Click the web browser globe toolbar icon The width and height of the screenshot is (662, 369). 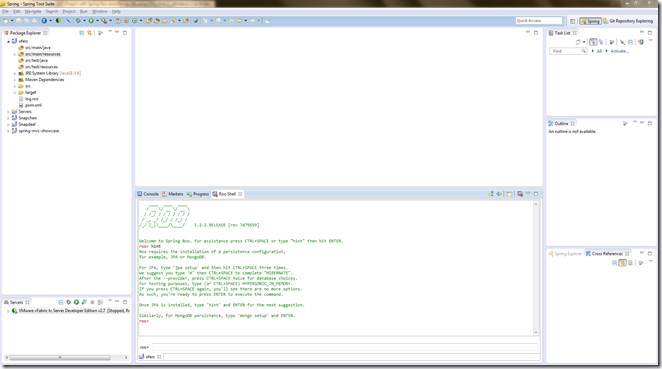pos(195,21)
